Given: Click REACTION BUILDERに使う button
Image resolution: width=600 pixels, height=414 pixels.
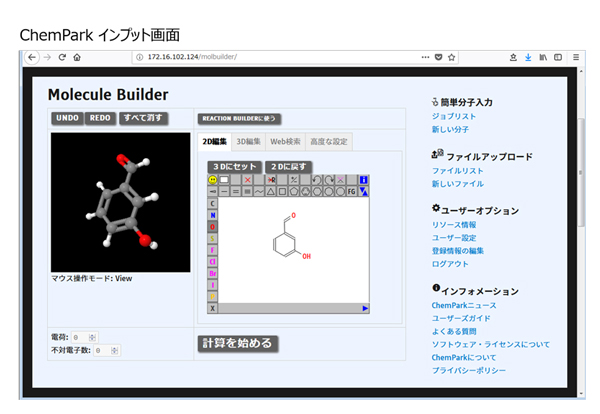Looking at the screenshot, I should (239, 119).
